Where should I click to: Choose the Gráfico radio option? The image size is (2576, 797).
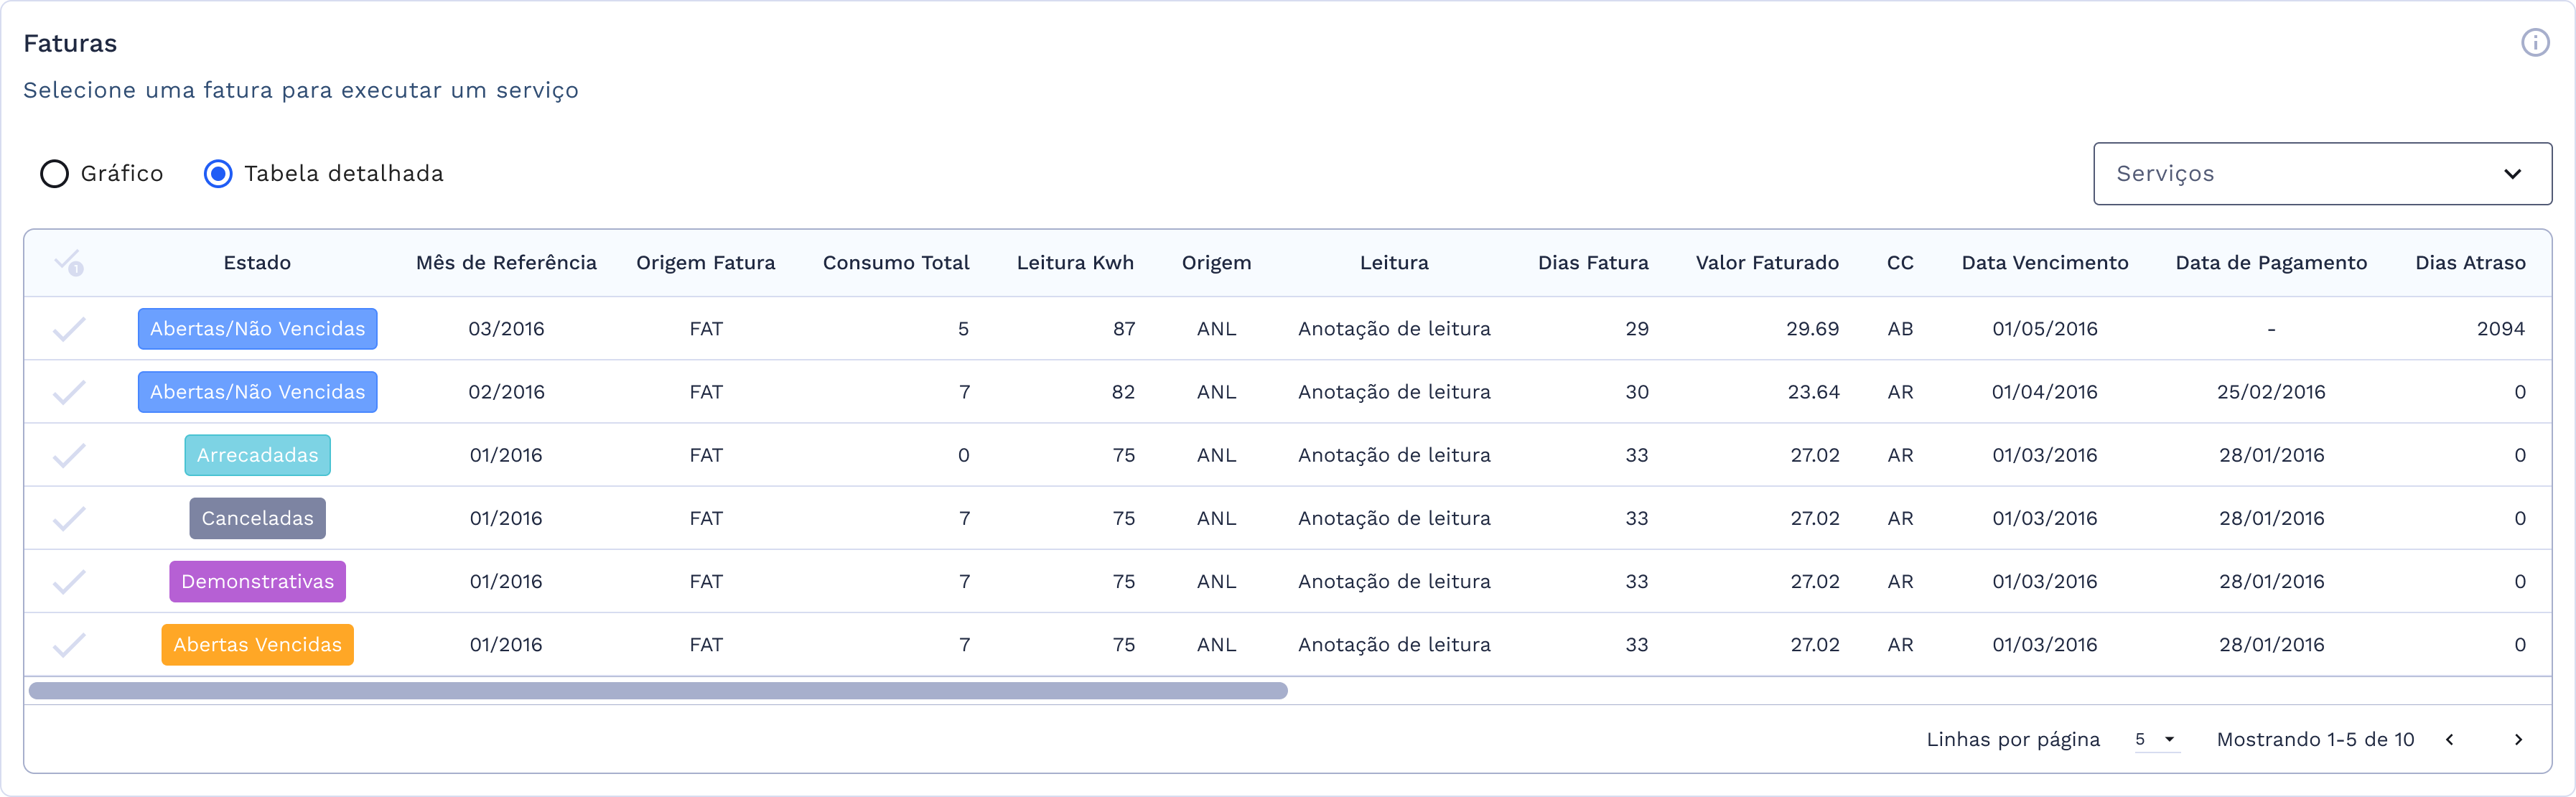click(54, 174)
